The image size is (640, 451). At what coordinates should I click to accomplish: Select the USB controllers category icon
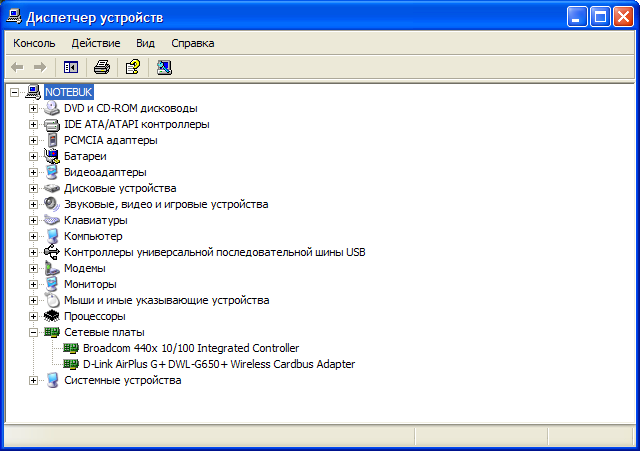click(x=52, y=252)
